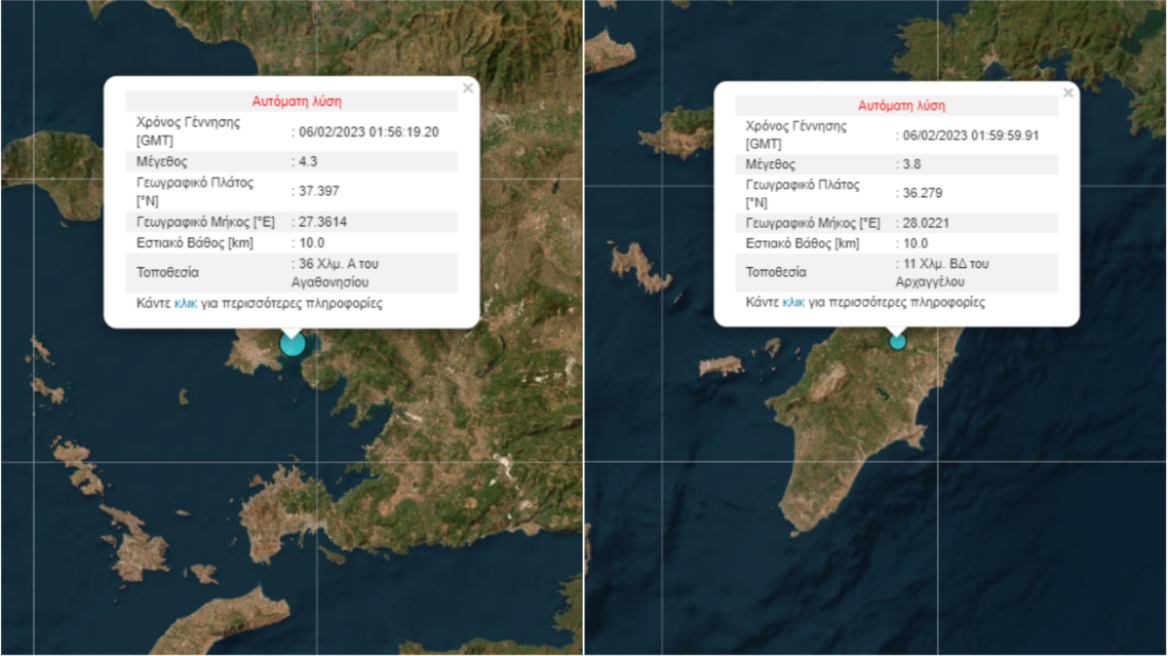Viewport: 1168px width, 656px height.
Task: Select magnitude value 4.3
Action: click(308, 162)
